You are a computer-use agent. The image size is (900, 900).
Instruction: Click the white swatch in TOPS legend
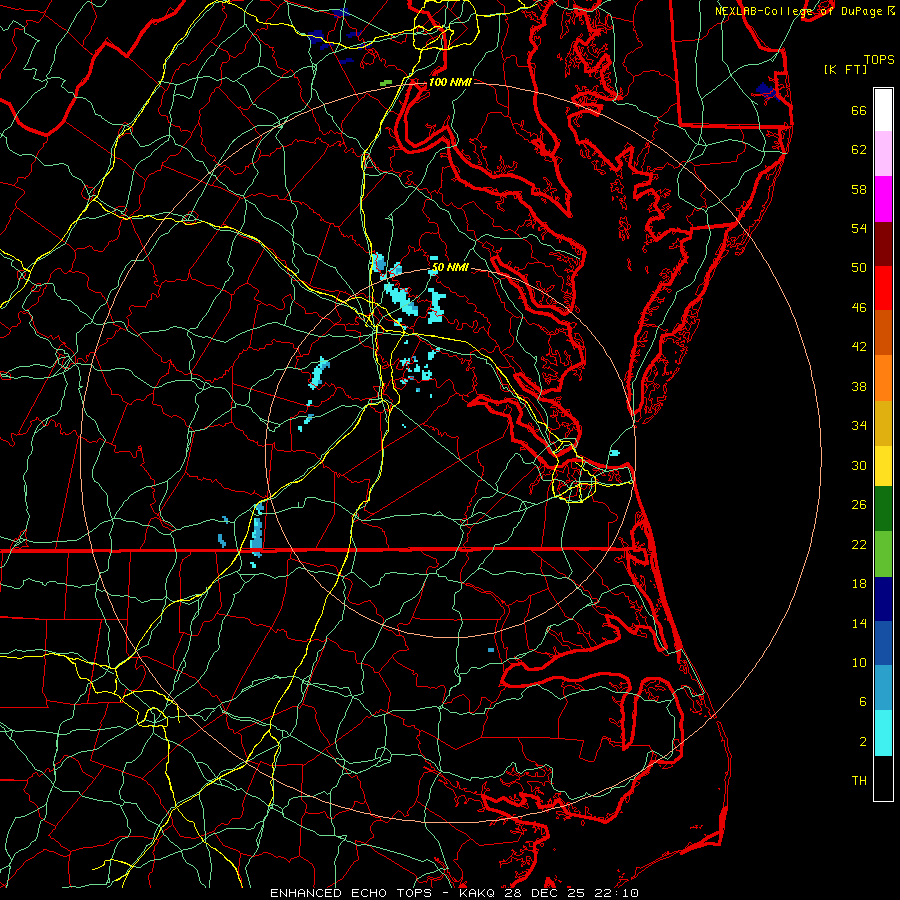coord(883,110)
